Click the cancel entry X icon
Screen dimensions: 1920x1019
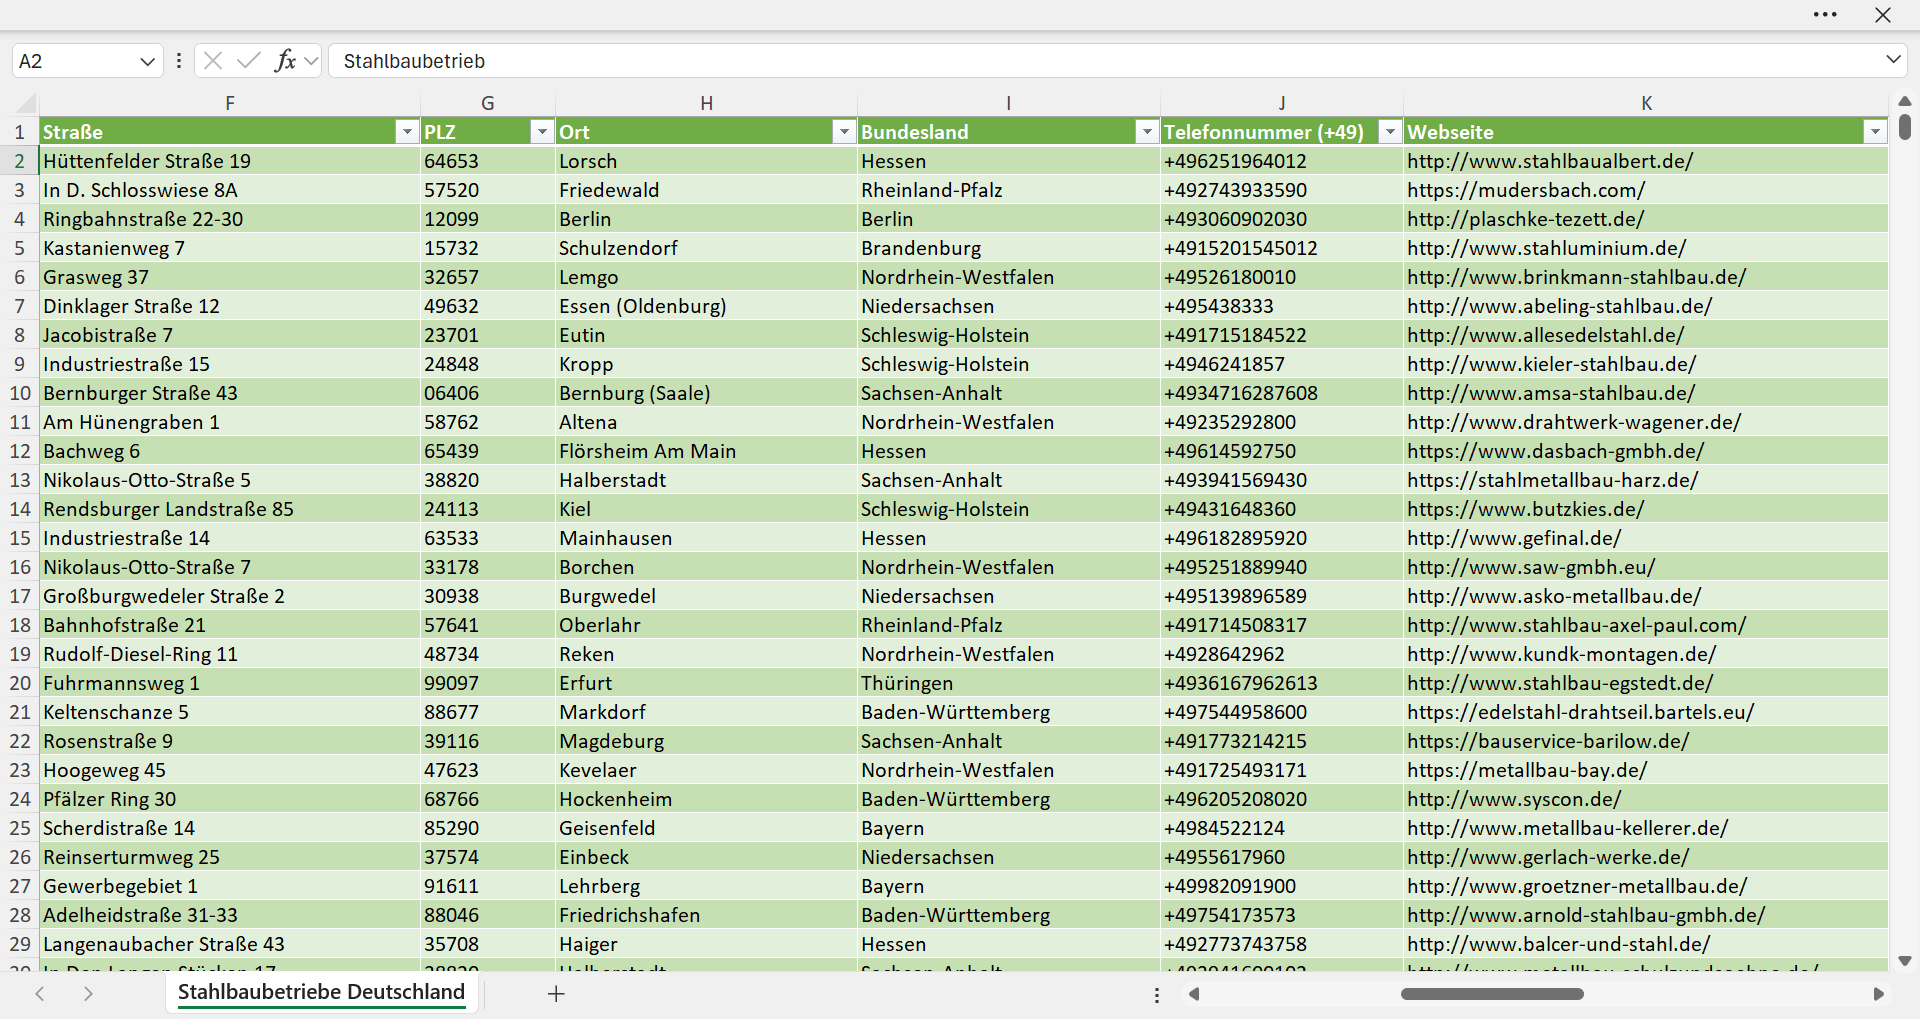point(213,61)
